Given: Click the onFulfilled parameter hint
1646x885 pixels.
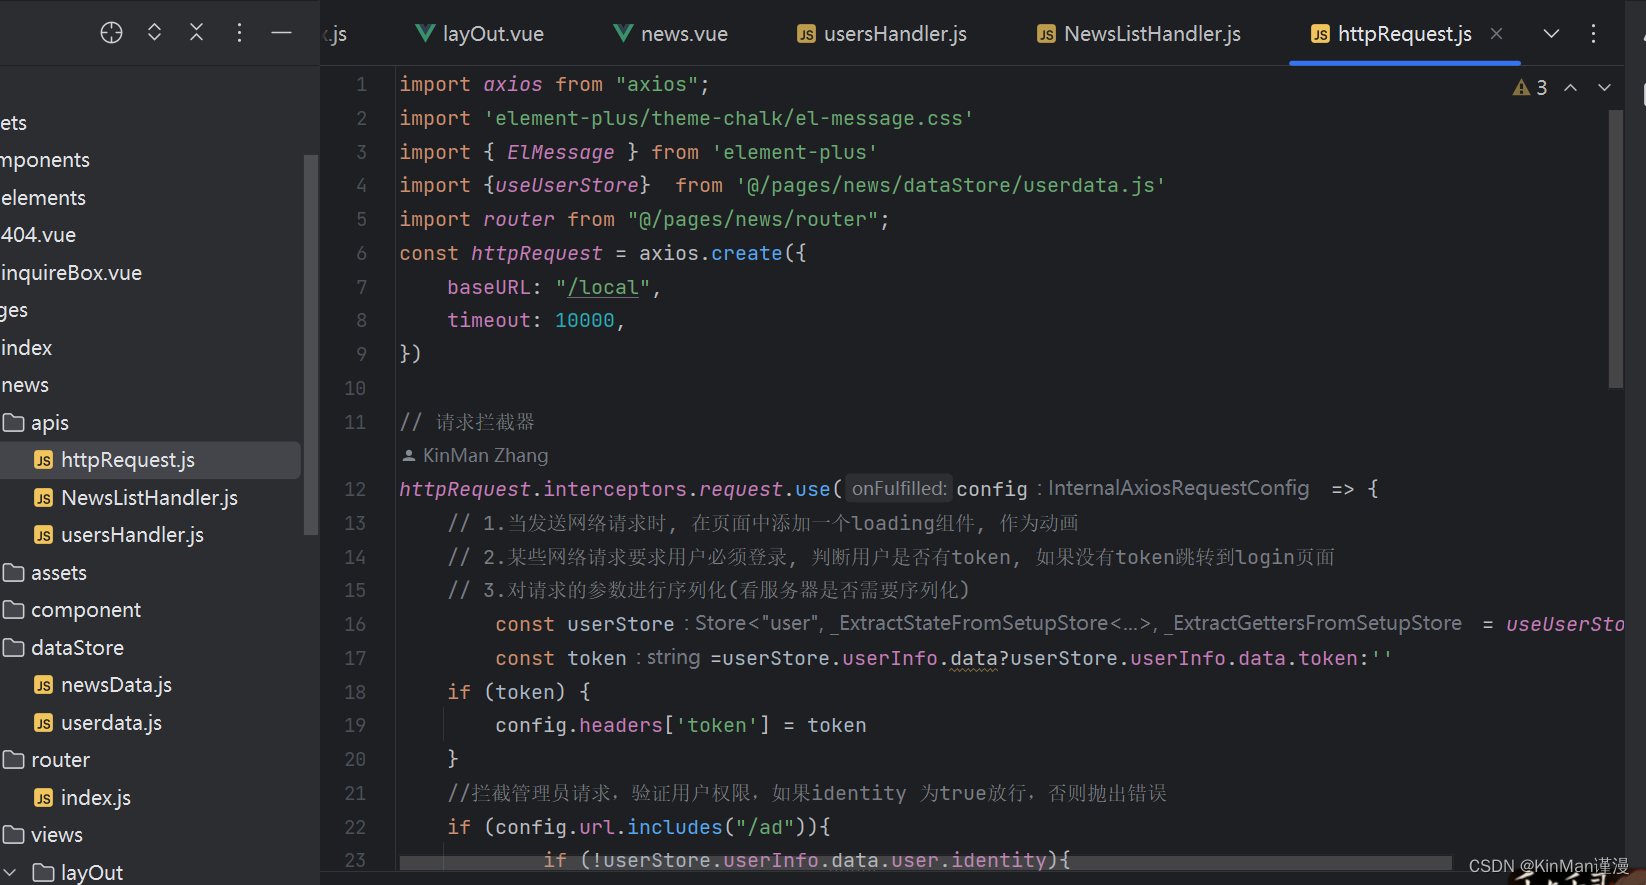Looking at the screenshot, I should click(899, 488).
